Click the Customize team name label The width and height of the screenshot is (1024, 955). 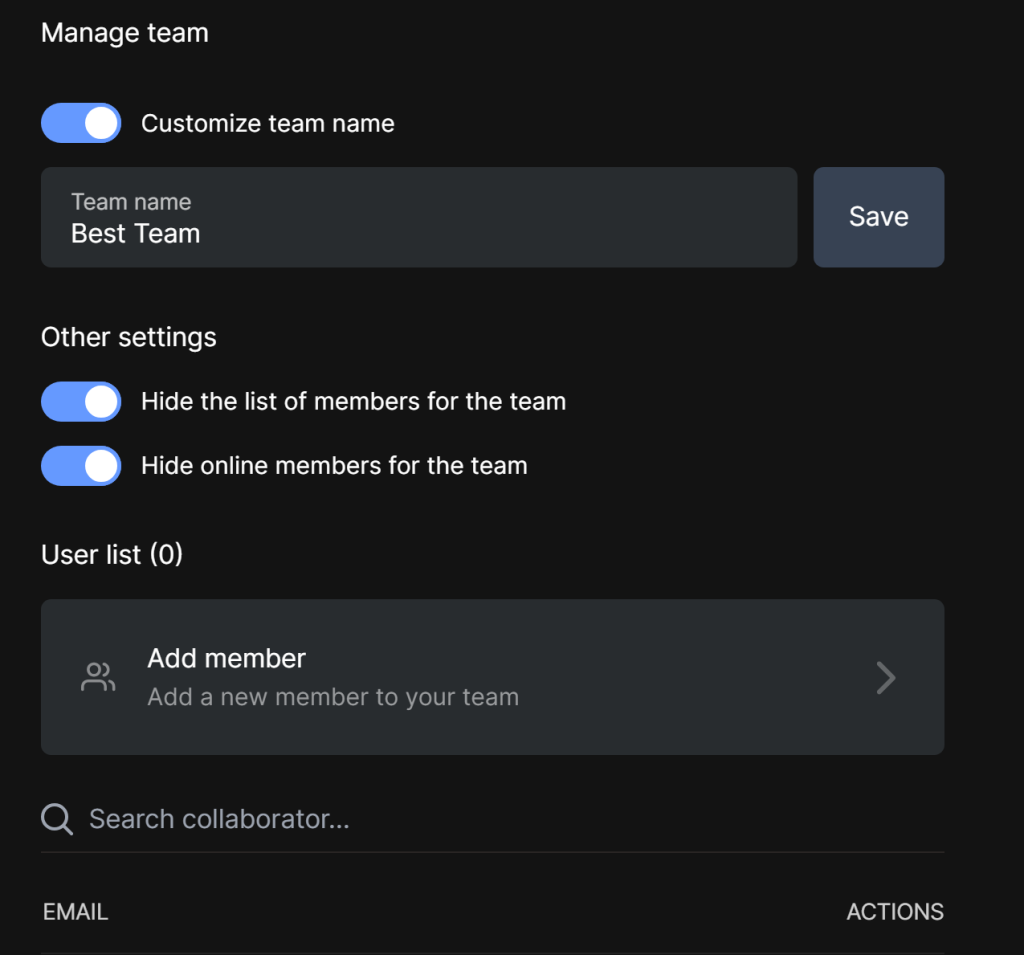point(268,123)
